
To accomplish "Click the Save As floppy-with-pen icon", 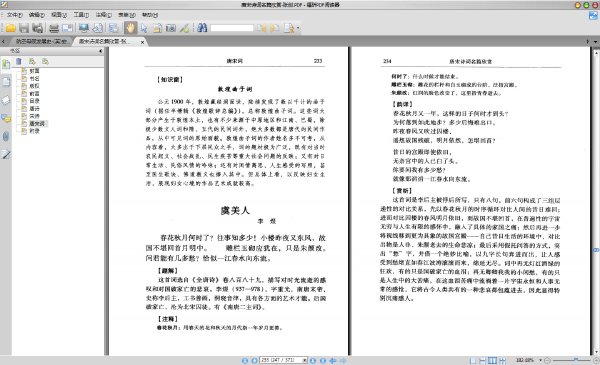I will (37, 28).
